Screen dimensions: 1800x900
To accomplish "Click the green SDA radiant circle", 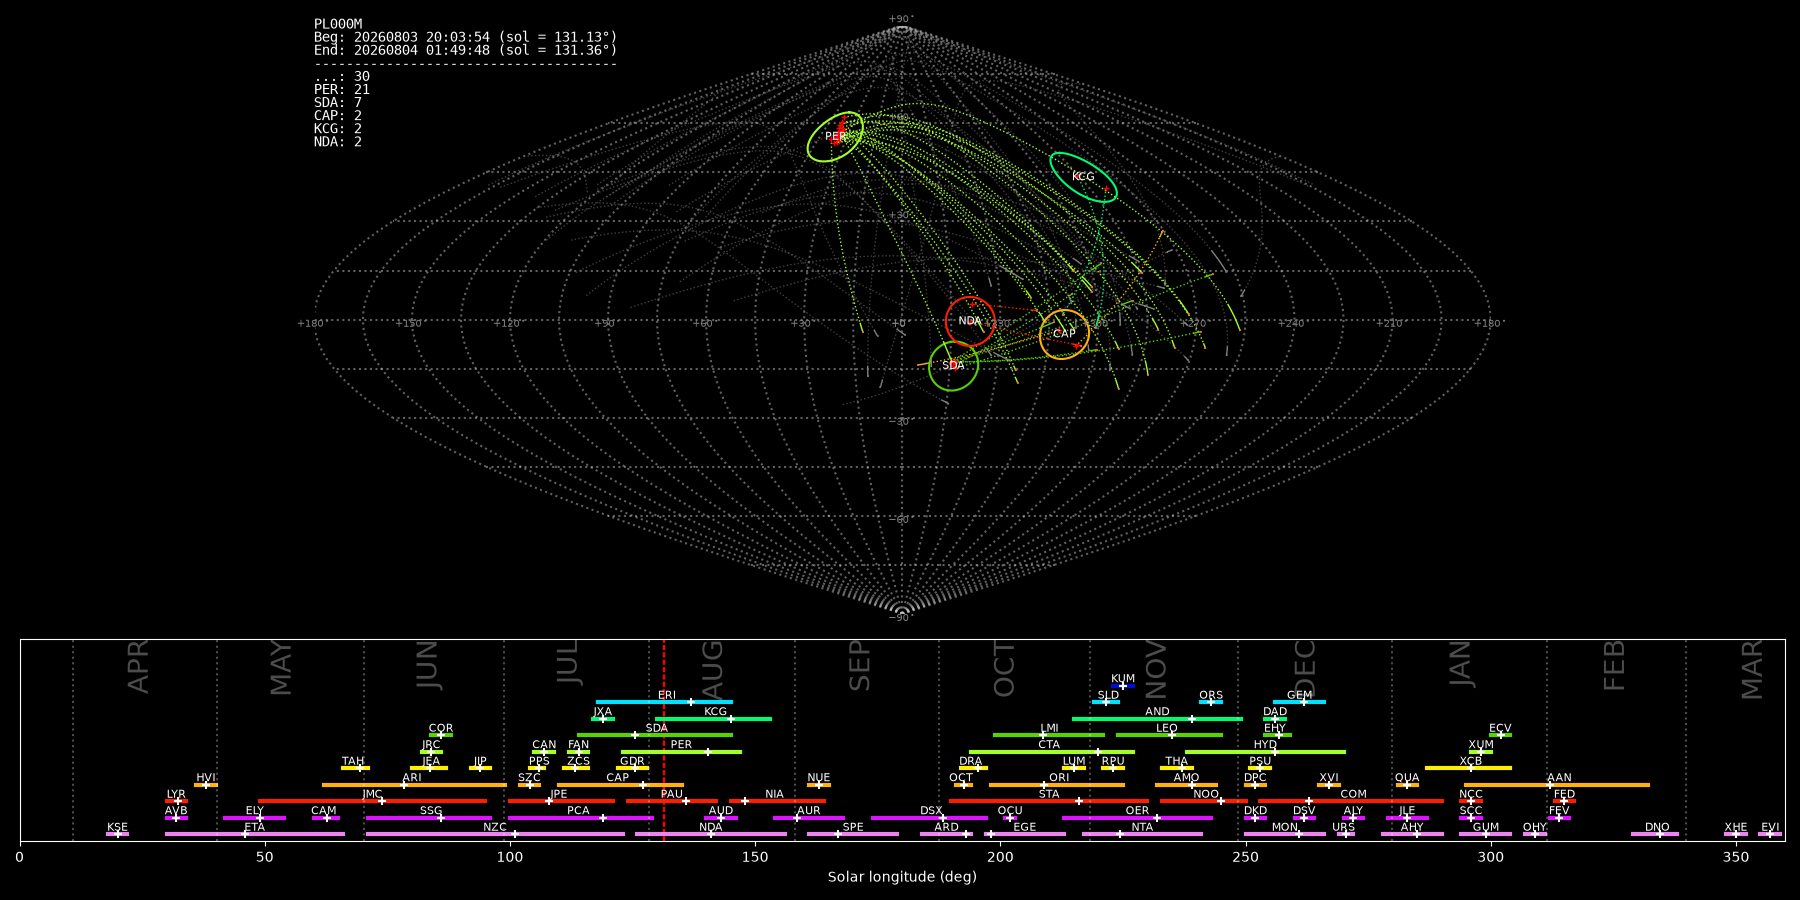I will click(953, 366).
